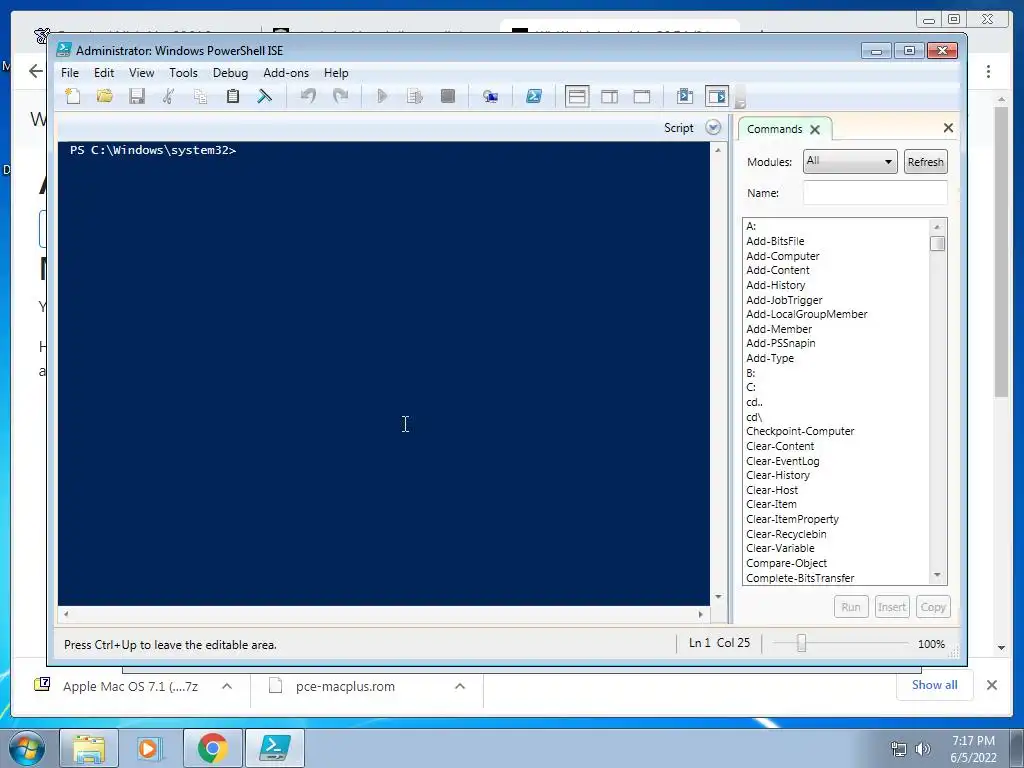Open the Help menu

point(336,72)
